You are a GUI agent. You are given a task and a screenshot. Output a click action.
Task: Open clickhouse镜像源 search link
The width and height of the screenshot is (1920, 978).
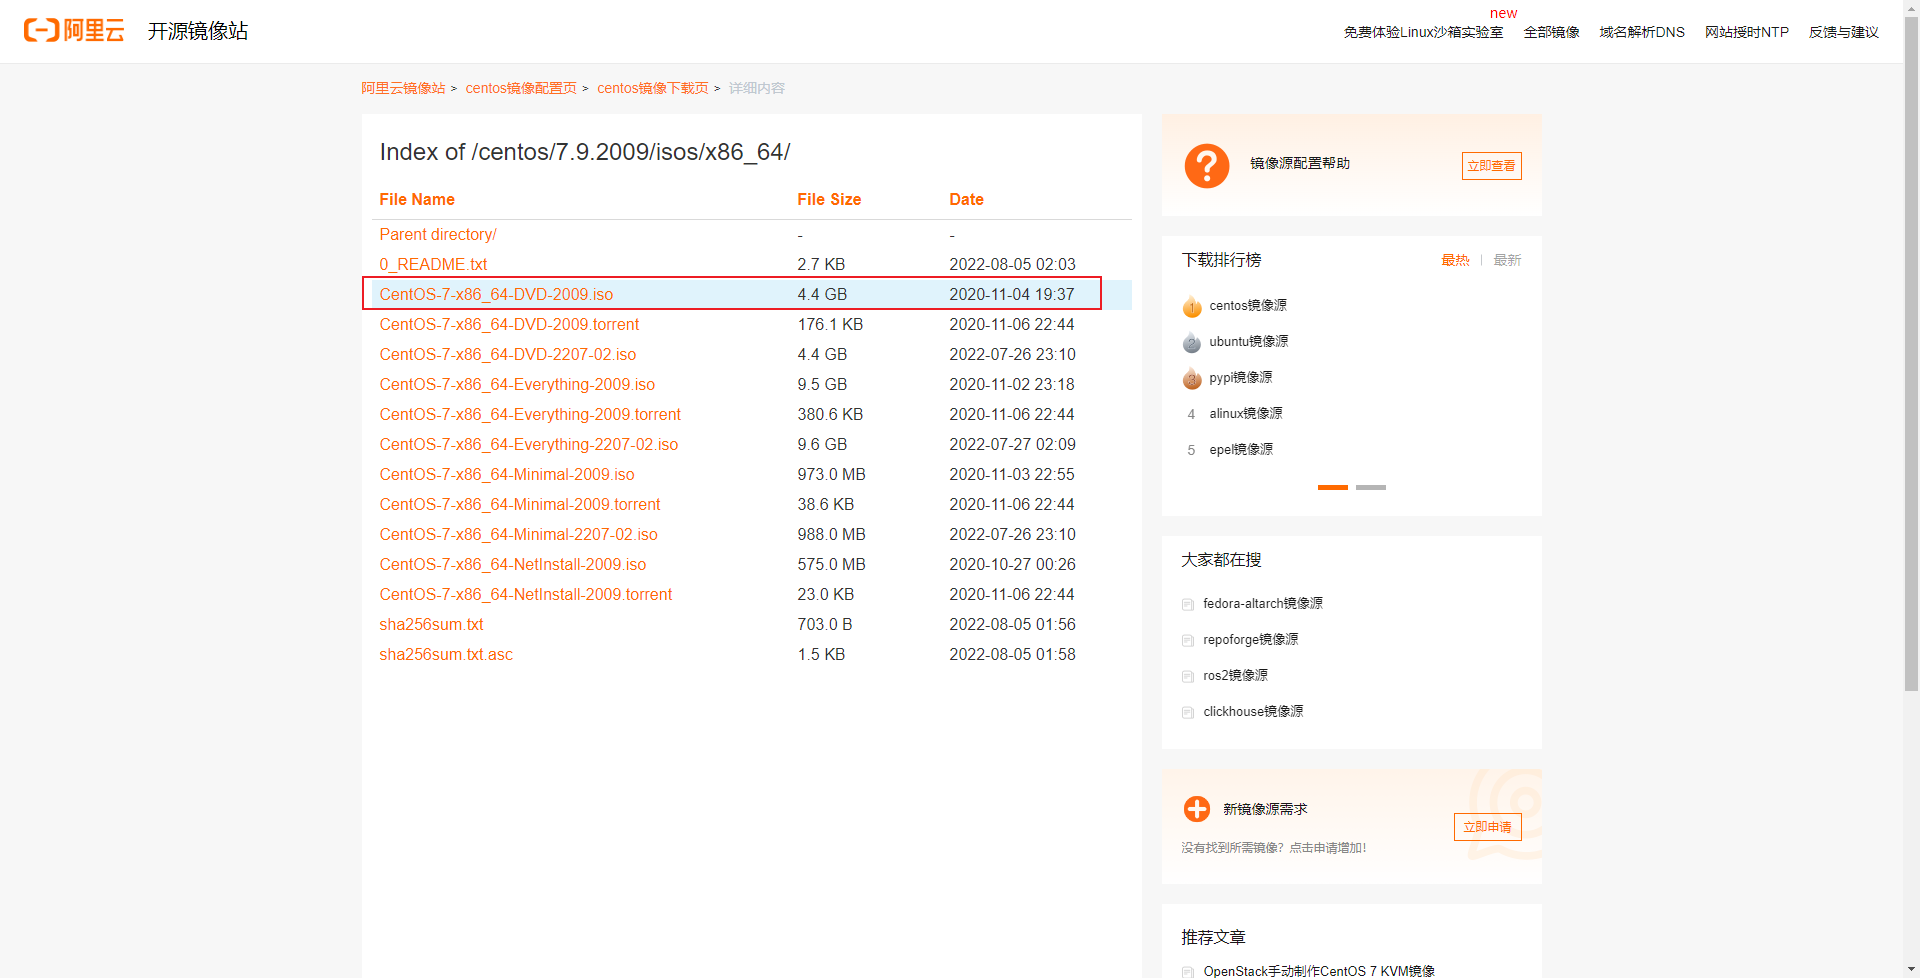(1254, 712)
